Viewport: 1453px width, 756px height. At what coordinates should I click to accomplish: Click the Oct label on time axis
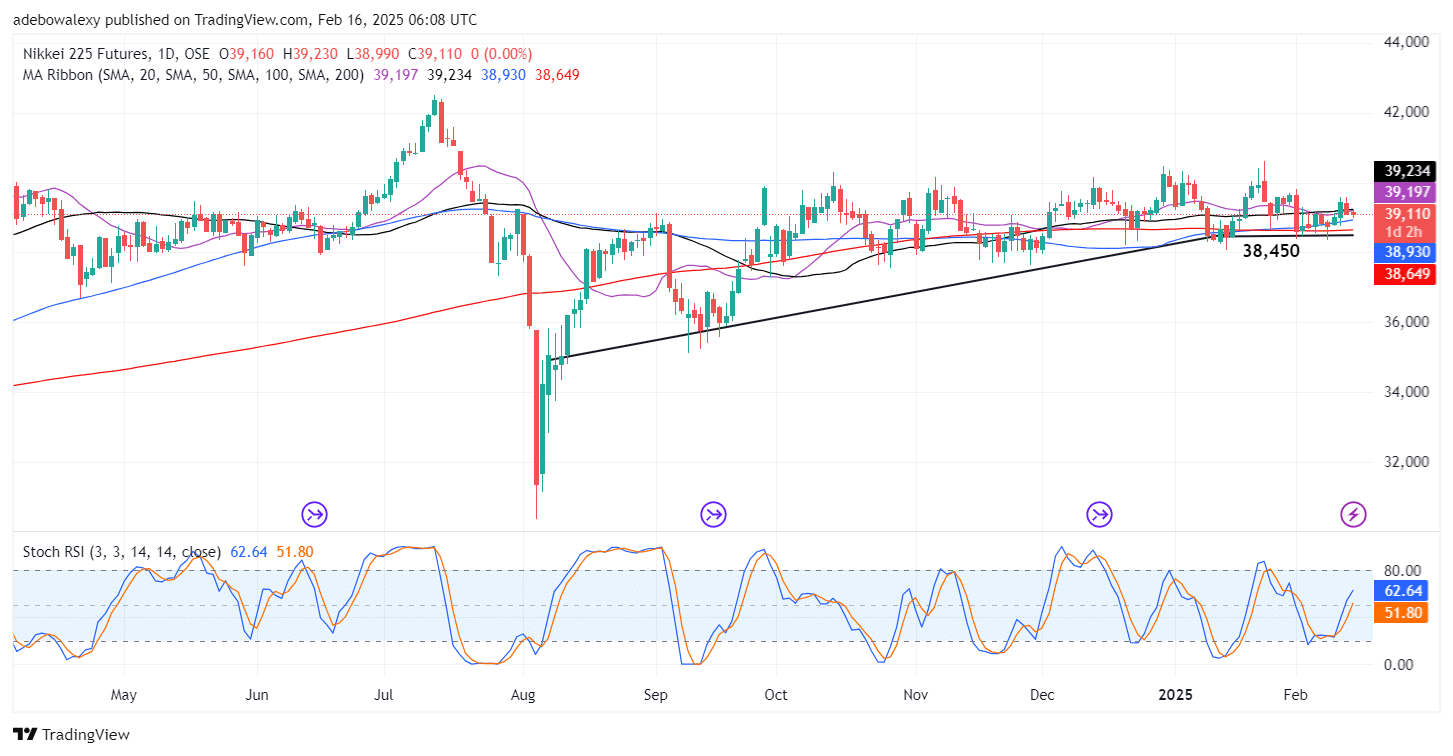pos(775,695)
